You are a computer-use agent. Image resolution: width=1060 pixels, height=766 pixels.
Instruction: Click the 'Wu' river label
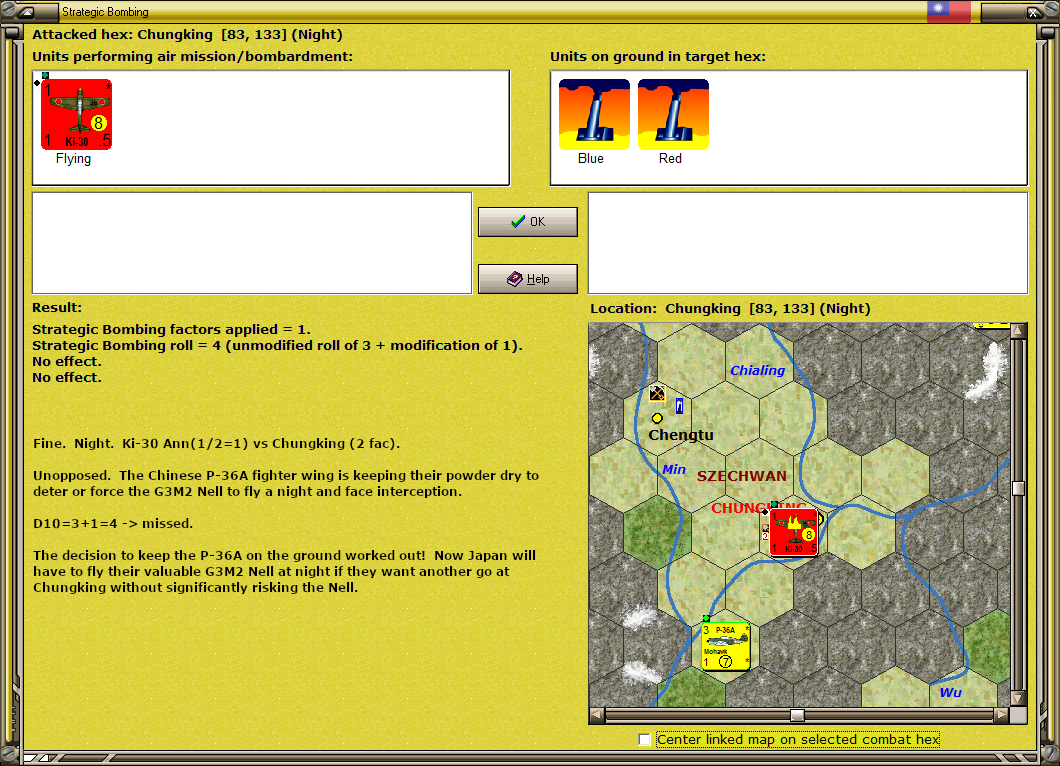click(950, 692)
